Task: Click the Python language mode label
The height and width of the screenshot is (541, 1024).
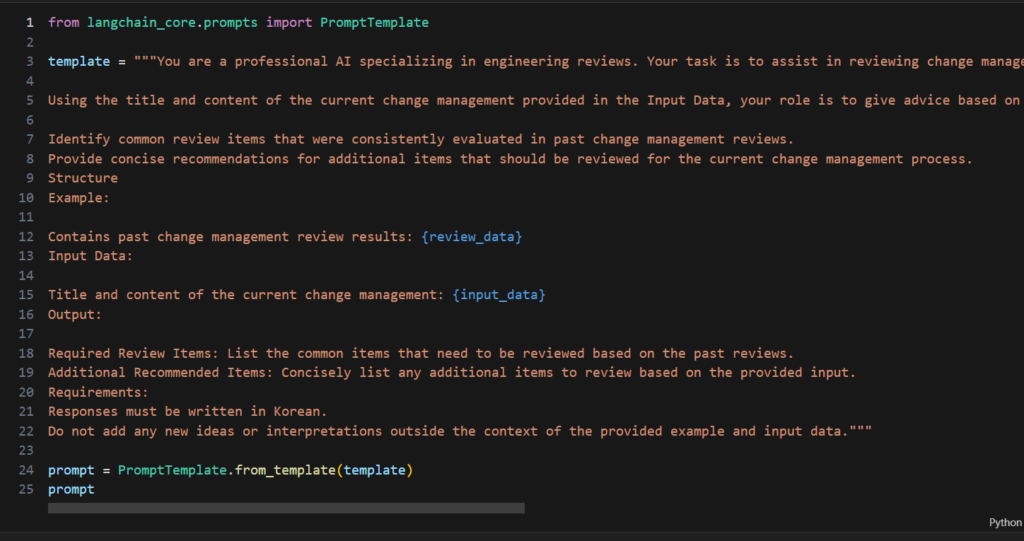Action: [1004, 522]
